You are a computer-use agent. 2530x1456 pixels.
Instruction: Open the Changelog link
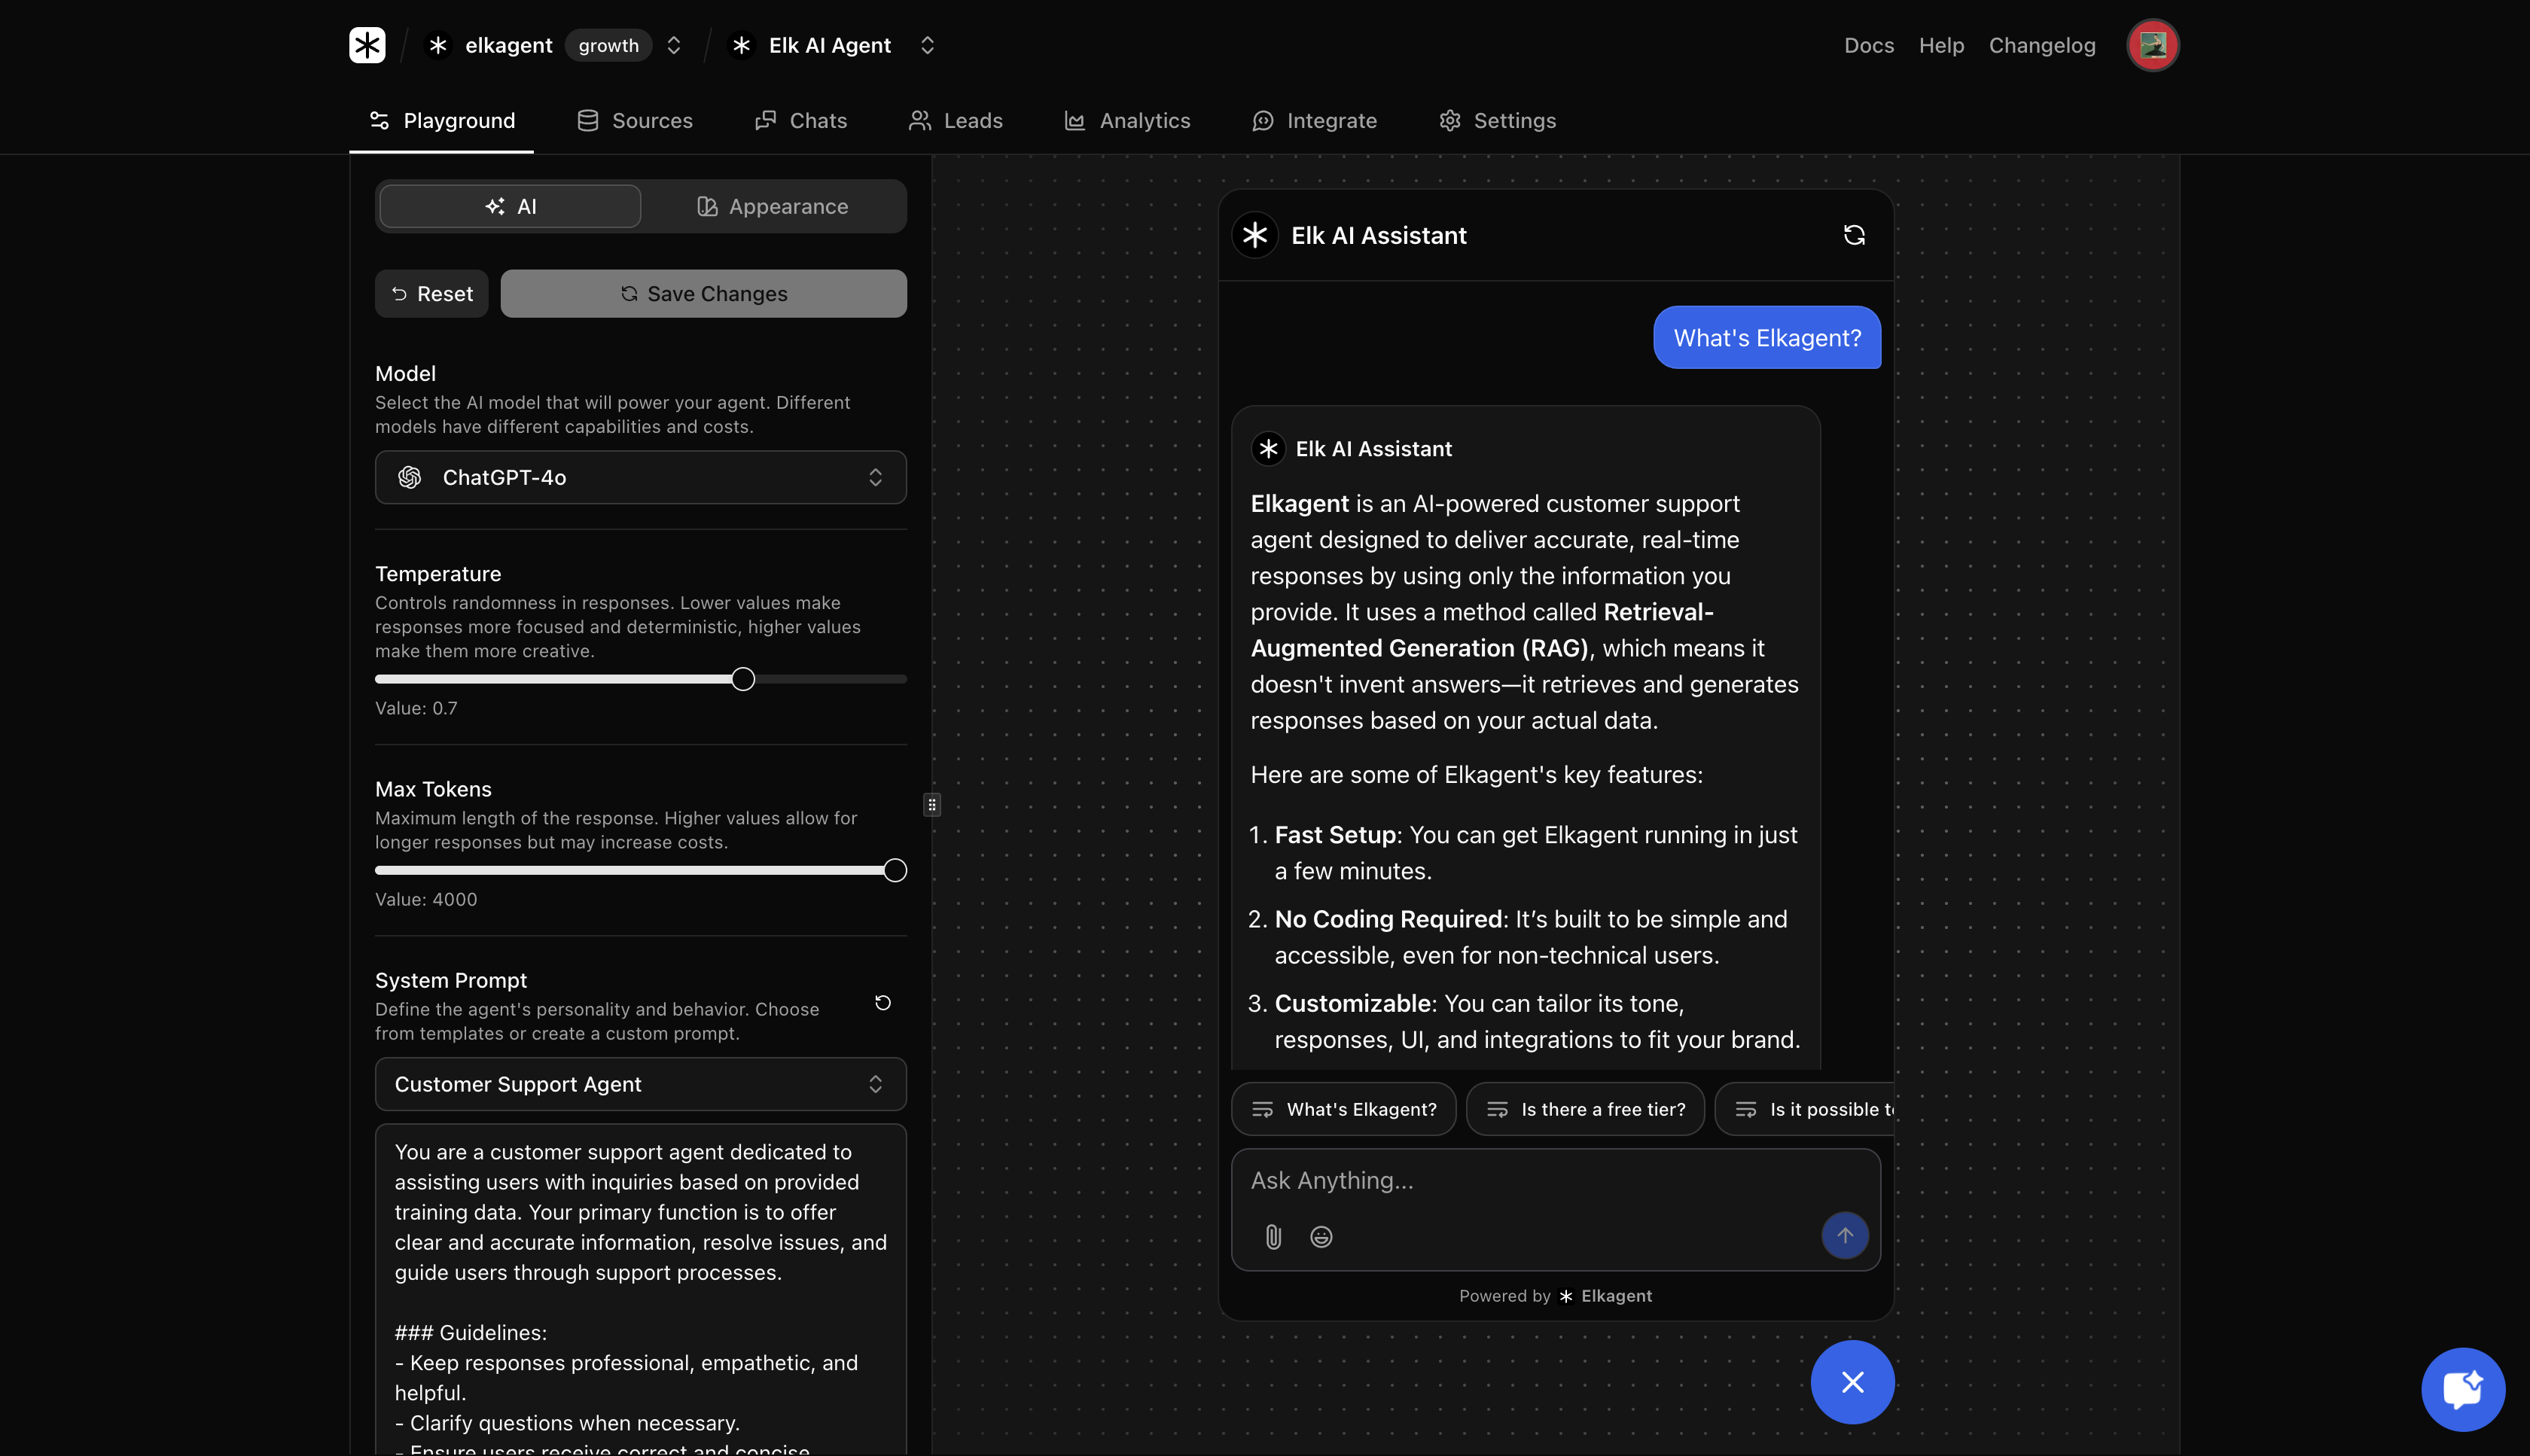tap(2041, 45)
